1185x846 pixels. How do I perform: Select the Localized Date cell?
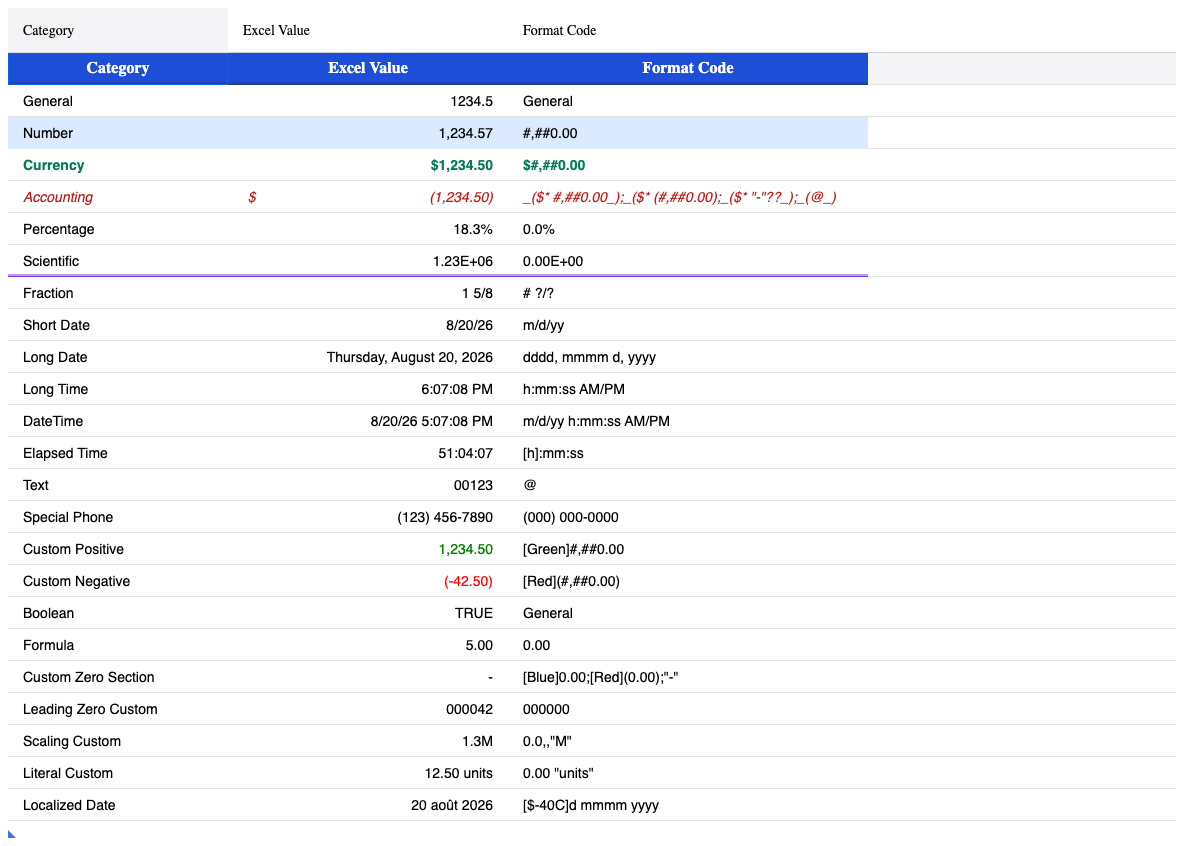coord(117,805)
